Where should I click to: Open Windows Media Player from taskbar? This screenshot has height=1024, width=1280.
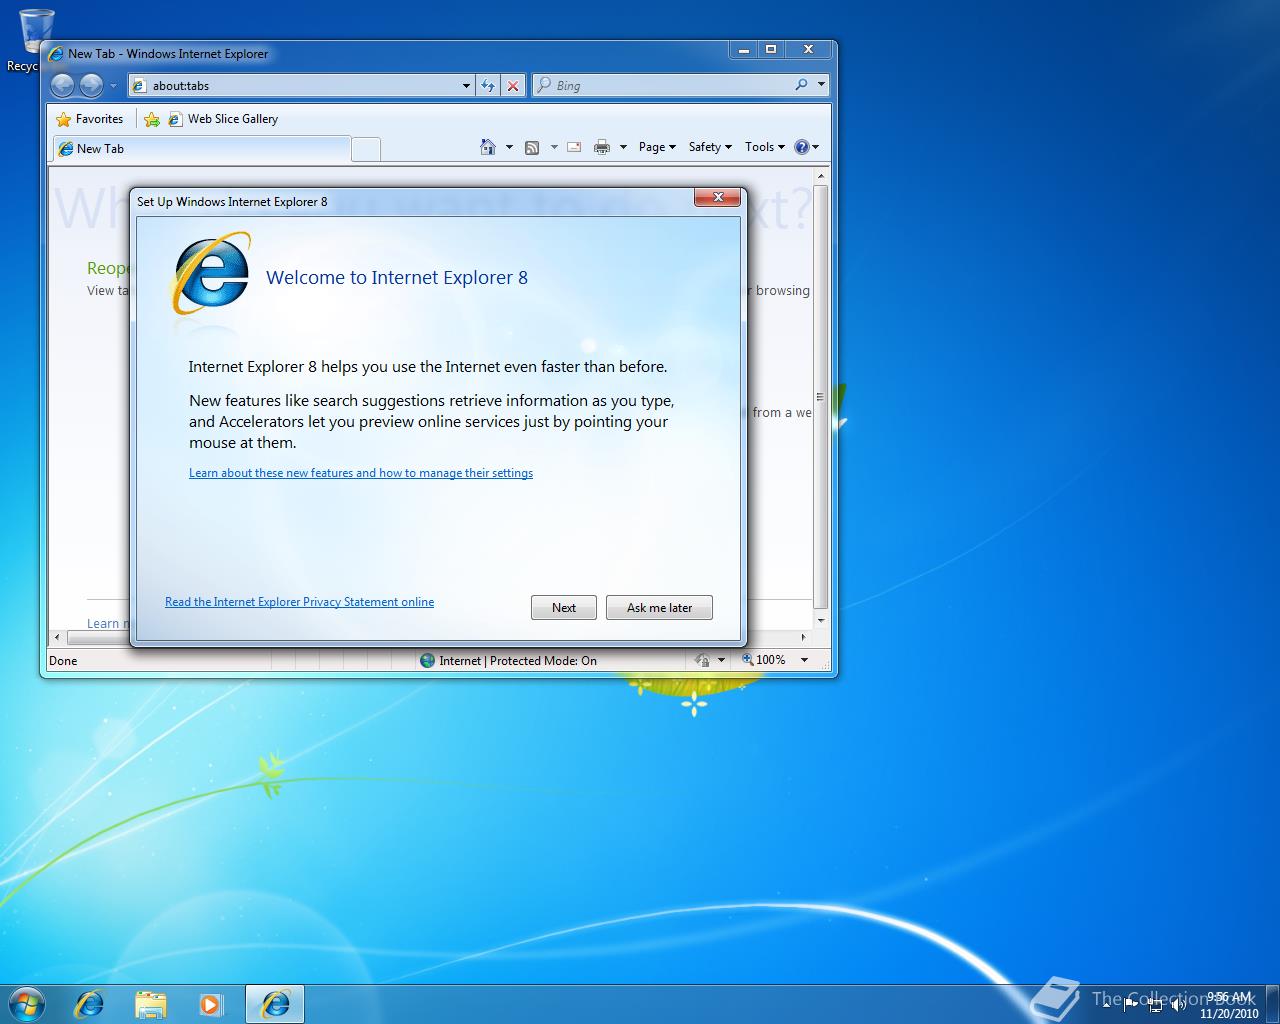coord(210,1003)
